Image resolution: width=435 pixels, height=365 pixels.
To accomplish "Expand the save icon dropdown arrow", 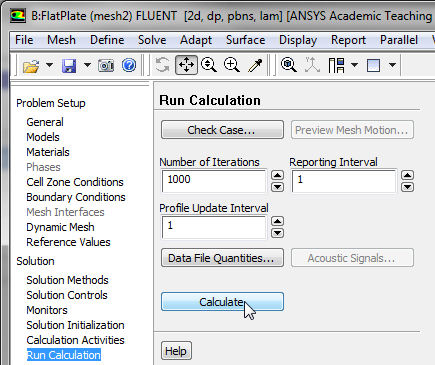I will (x=87, y=65).
